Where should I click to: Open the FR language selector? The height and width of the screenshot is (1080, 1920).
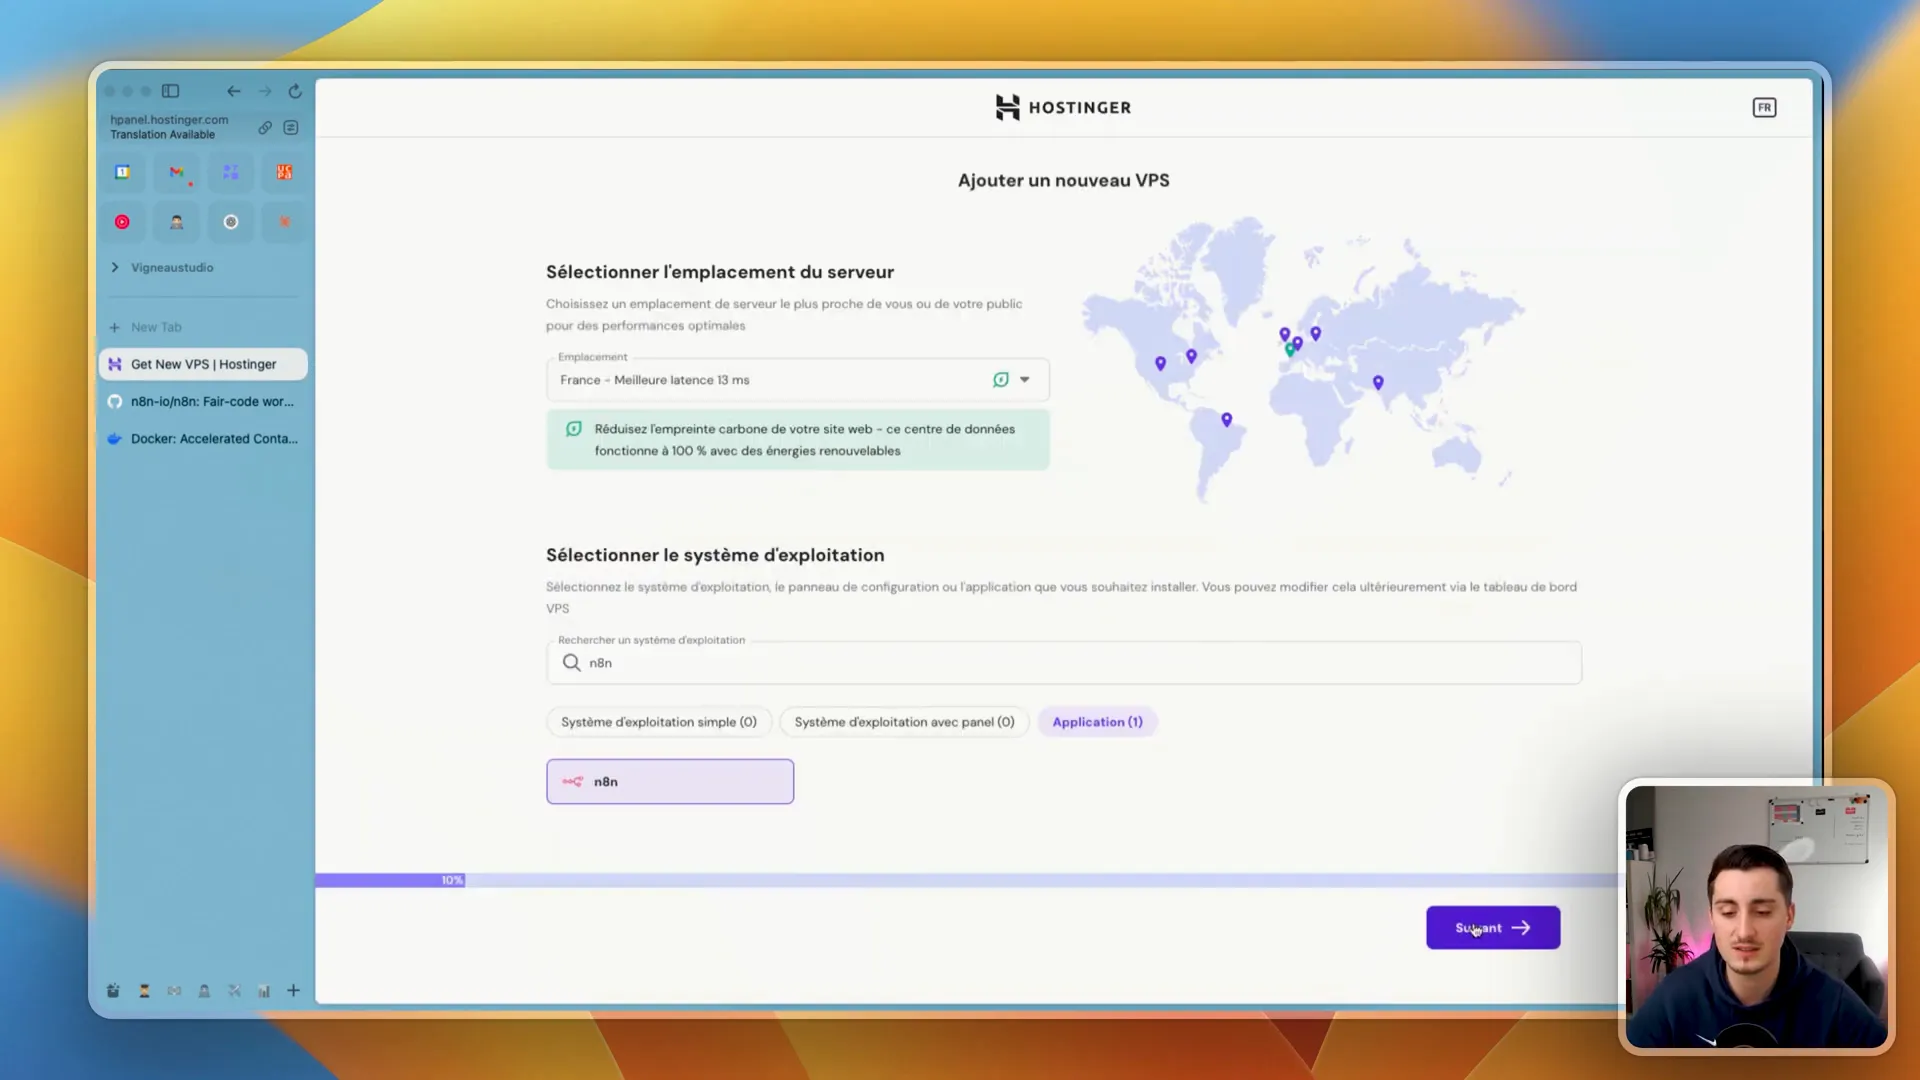pos(1764,107)
